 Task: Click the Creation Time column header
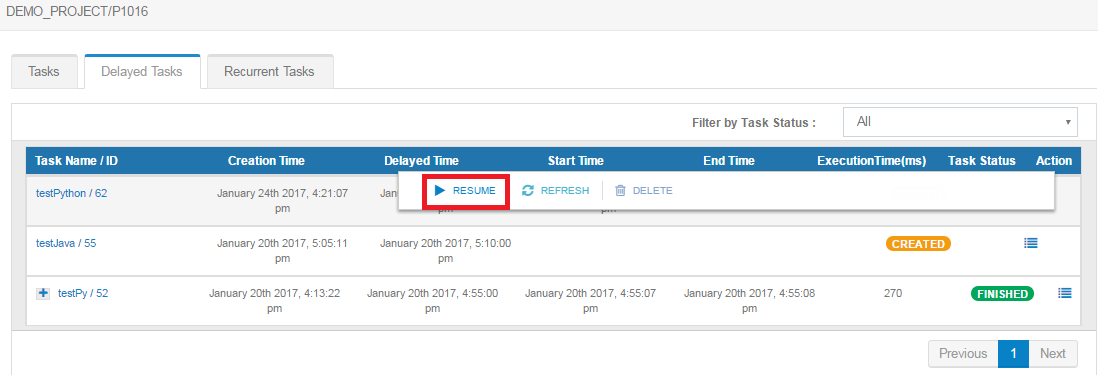point(266,161)
